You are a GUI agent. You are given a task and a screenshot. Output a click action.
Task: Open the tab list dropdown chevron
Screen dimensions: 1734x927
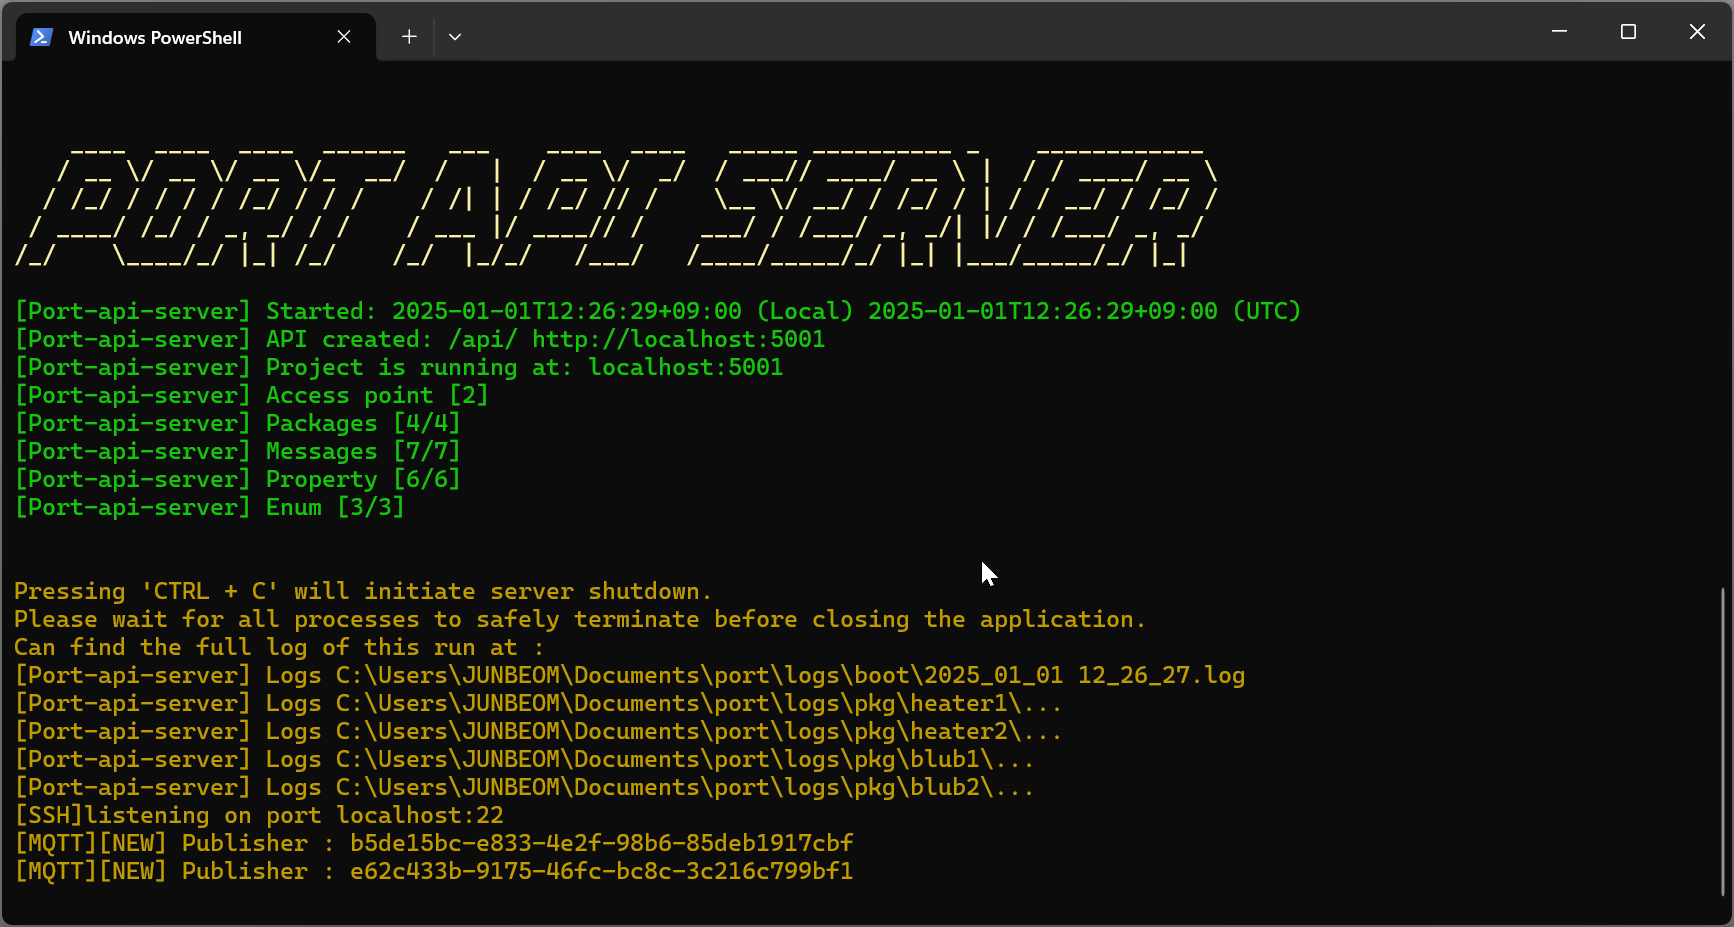(455, 36)
